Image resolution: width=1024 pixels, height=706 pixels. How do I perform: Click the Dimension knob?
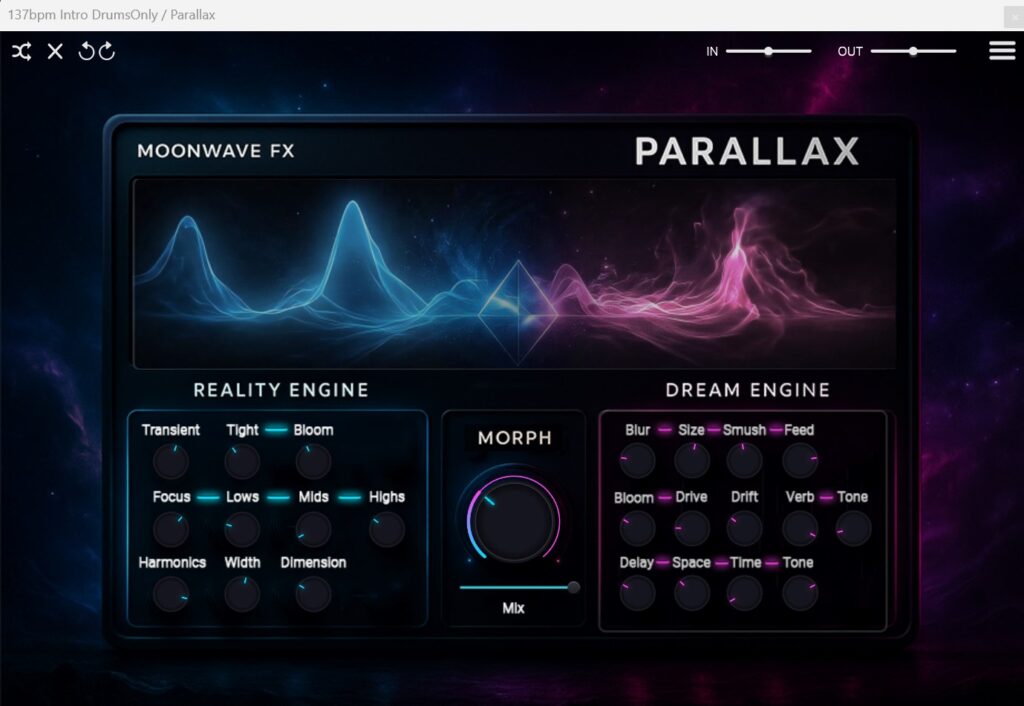(313, 594)
